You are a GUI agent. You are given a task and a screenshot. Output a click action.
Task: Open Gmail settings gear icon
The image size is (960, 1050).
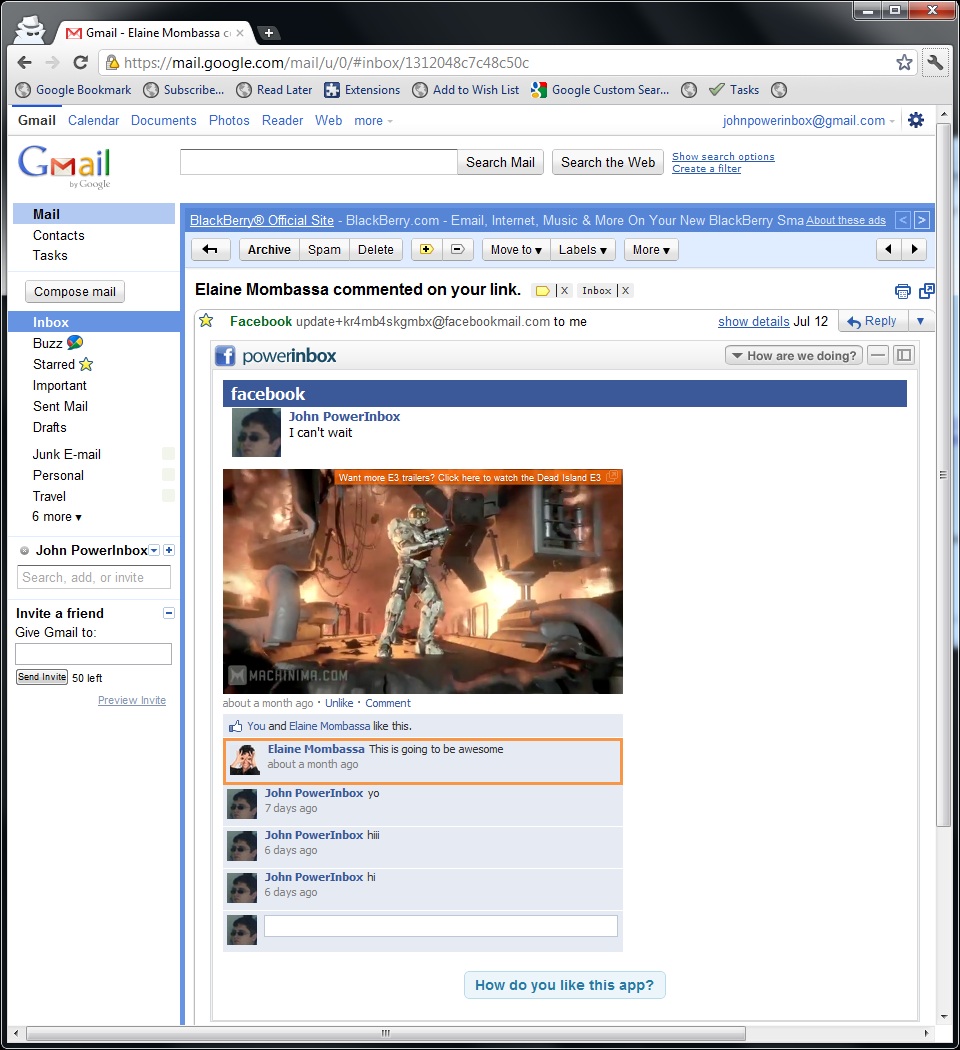[x=916, y=120]
